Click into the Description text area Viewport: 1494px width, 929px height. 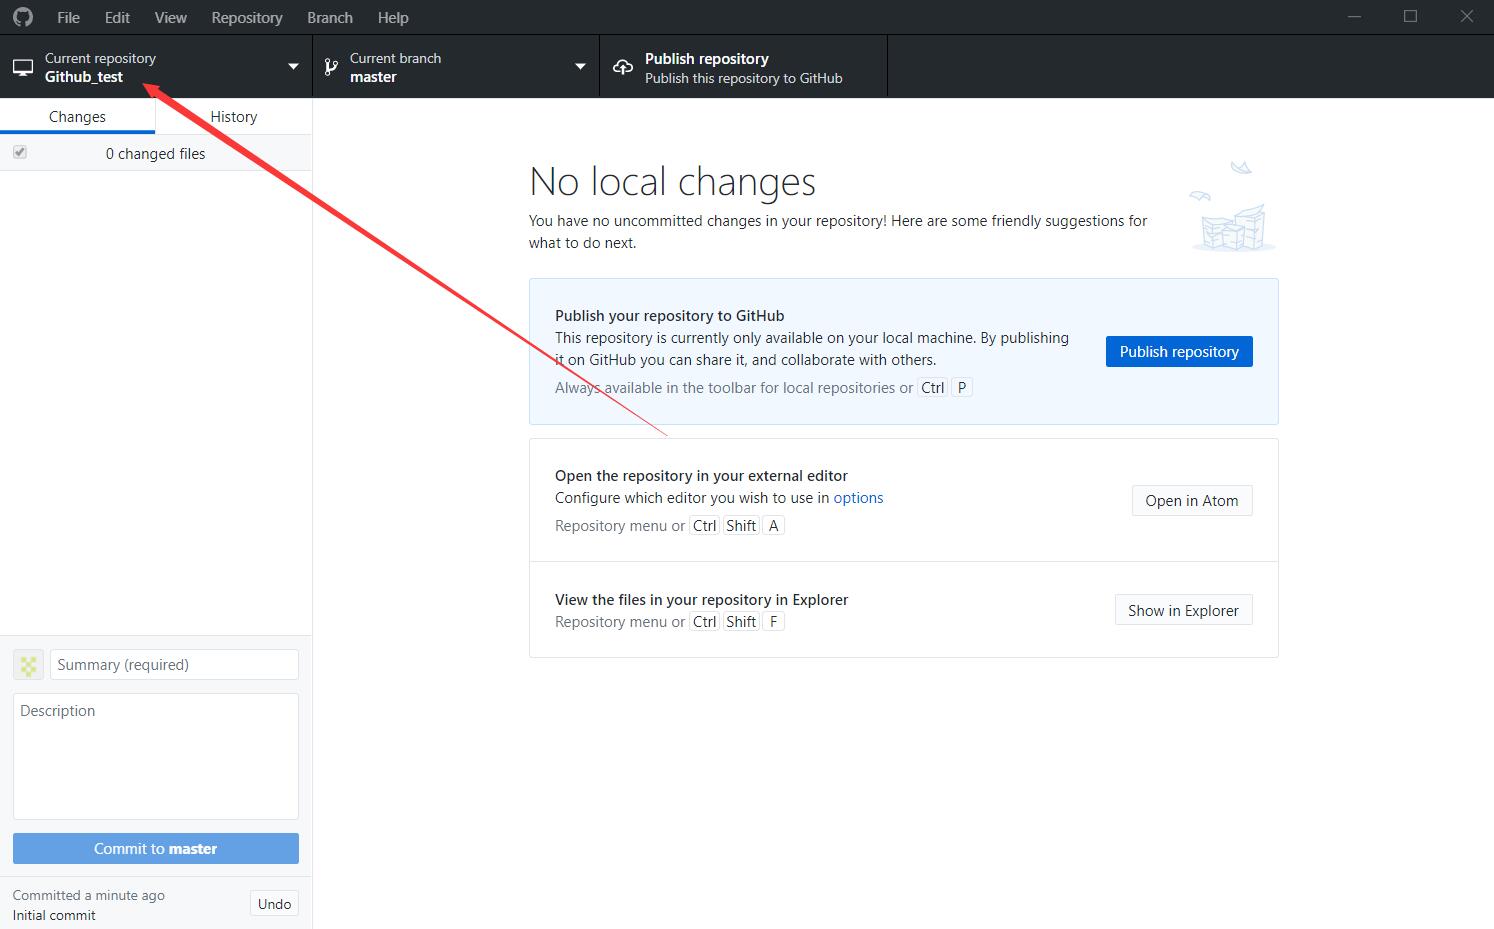click(x=156, y=756)
